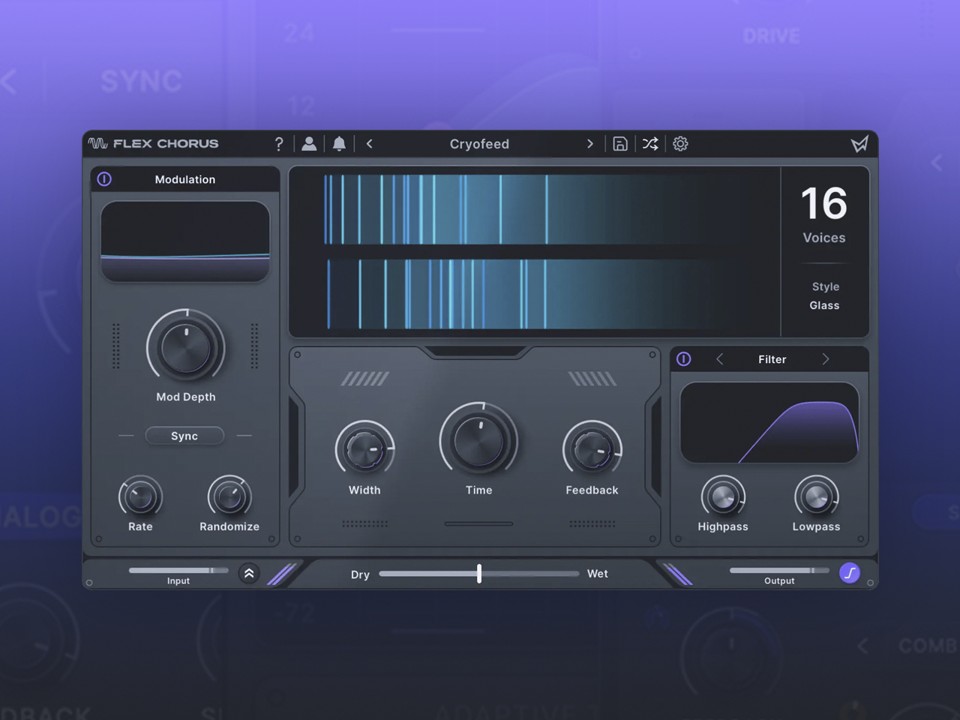Click the Lowpass knob

pyautogui.click(x=816, y=497)
